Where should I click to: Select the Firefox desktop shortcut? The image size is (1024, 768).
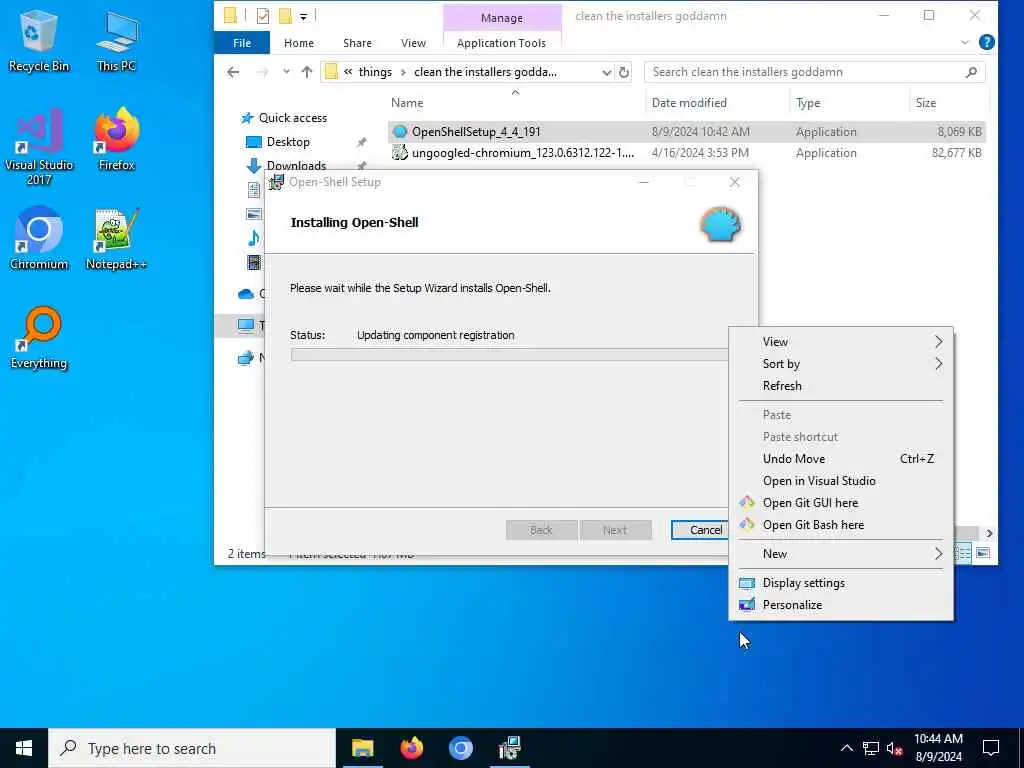click(x=116, y=140)
